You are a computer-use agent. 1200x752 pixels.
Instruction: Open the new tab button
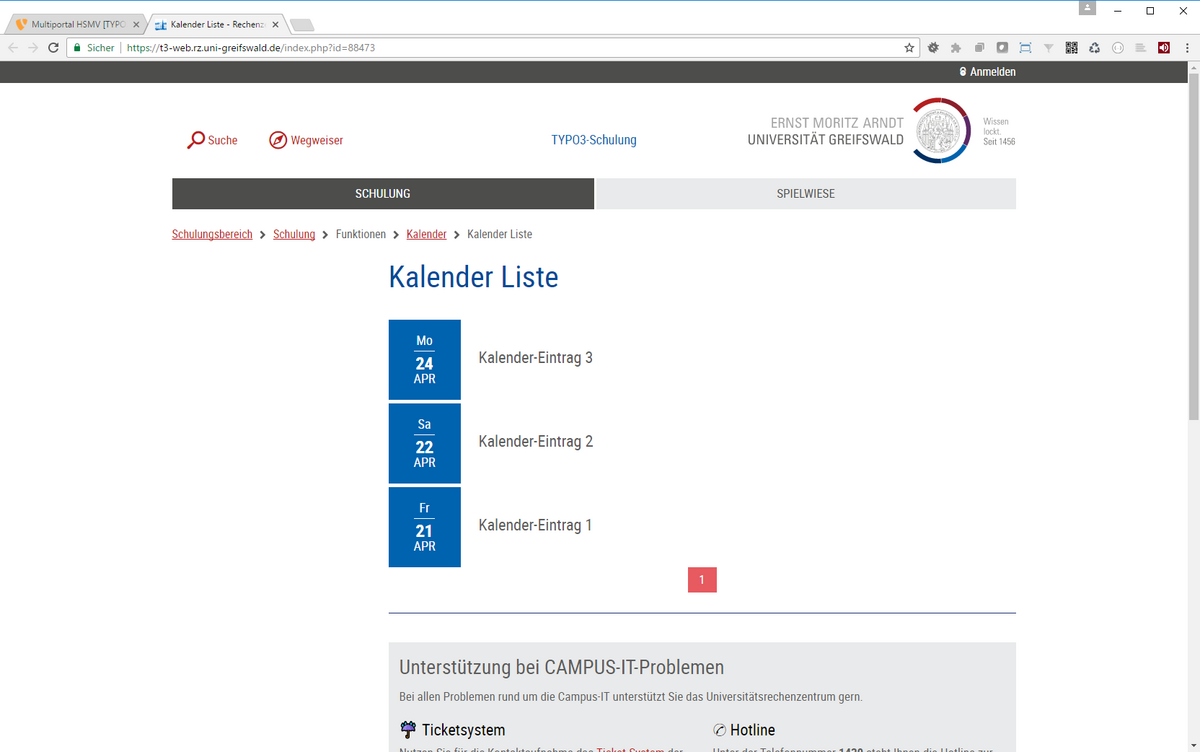click(x=302, y=25)
